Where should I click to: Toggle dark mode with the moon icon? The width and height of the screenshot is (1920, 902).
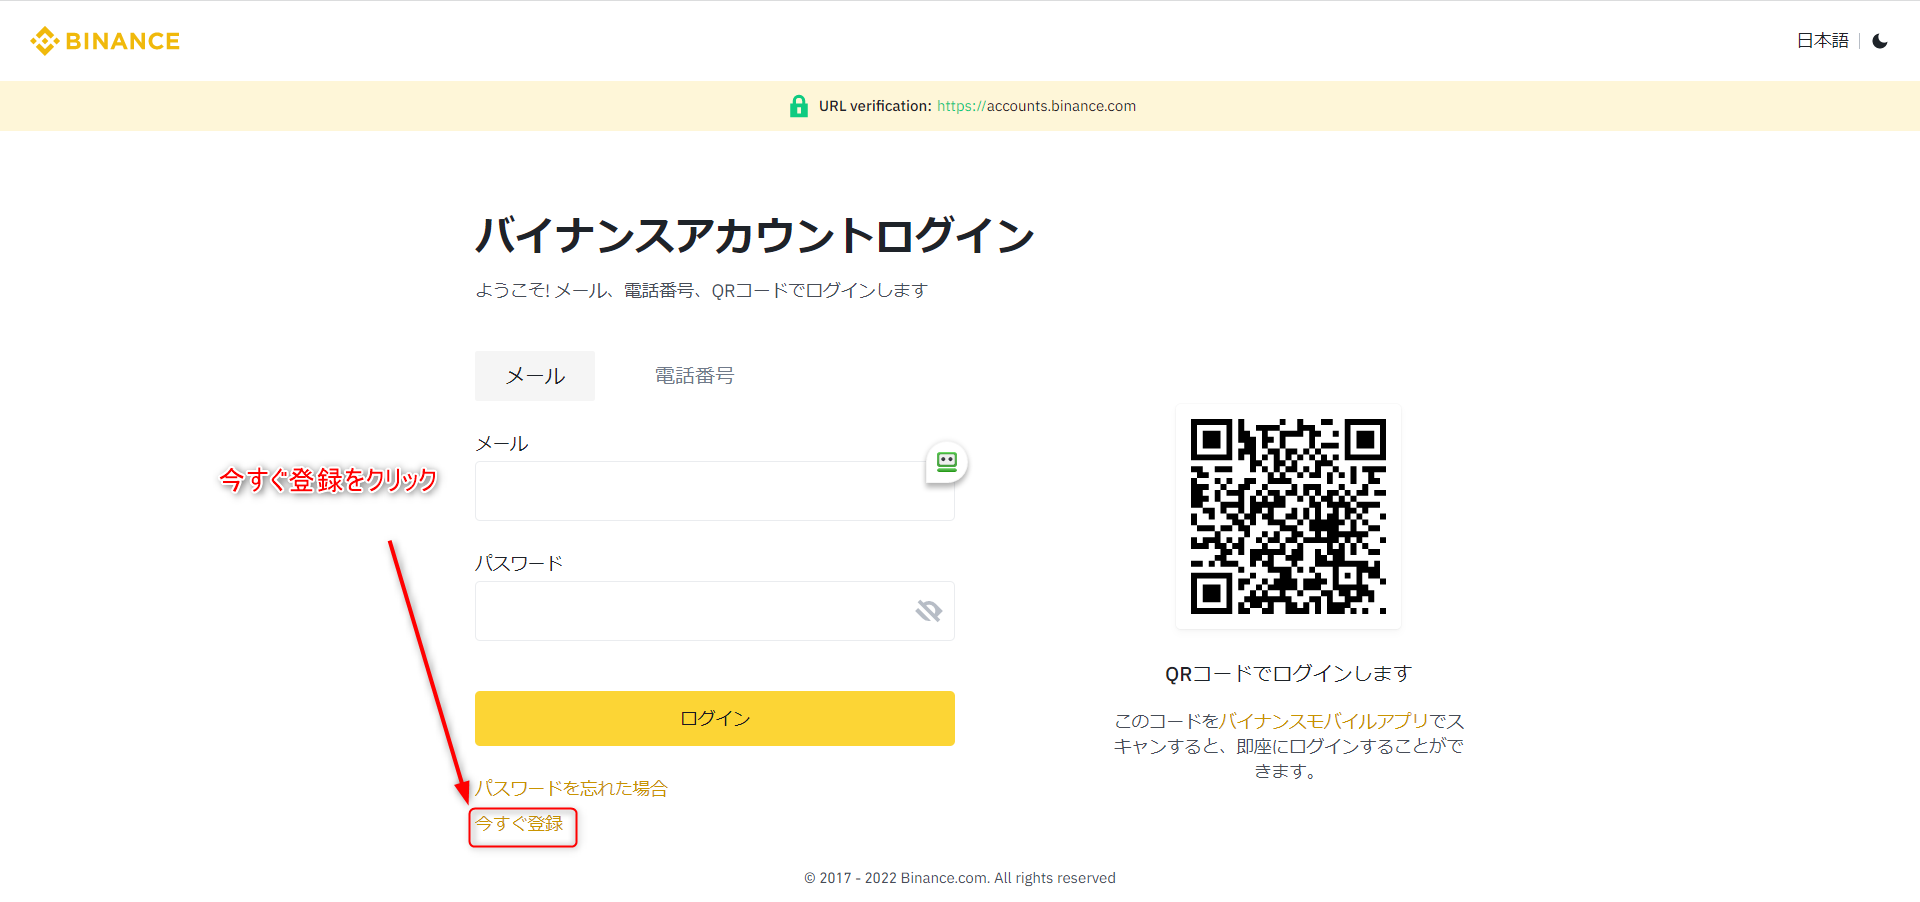click(x=1880, y=41)
